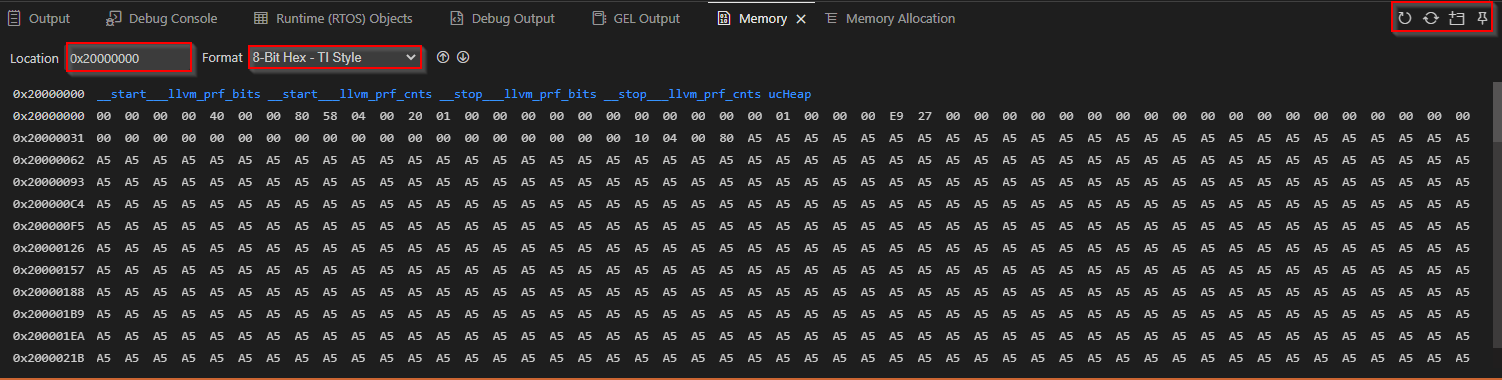Go to previous memory page (up arrow)

442,58
